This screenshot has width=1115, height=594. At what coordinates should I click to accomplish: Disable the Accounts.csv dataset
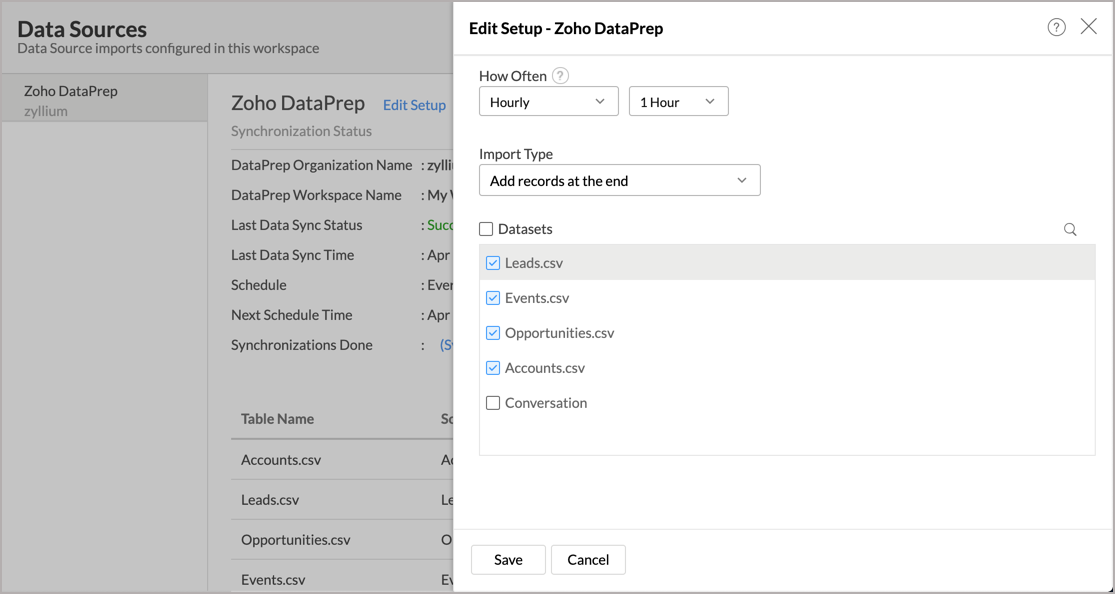point(492,368)
